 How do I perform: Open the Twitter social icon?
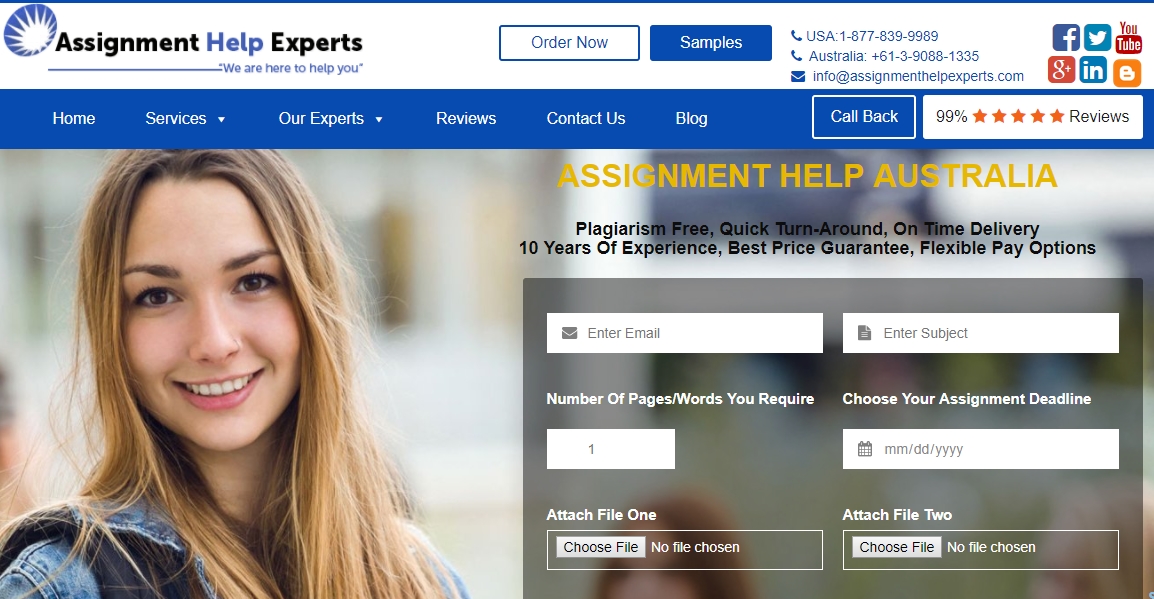1097,38
